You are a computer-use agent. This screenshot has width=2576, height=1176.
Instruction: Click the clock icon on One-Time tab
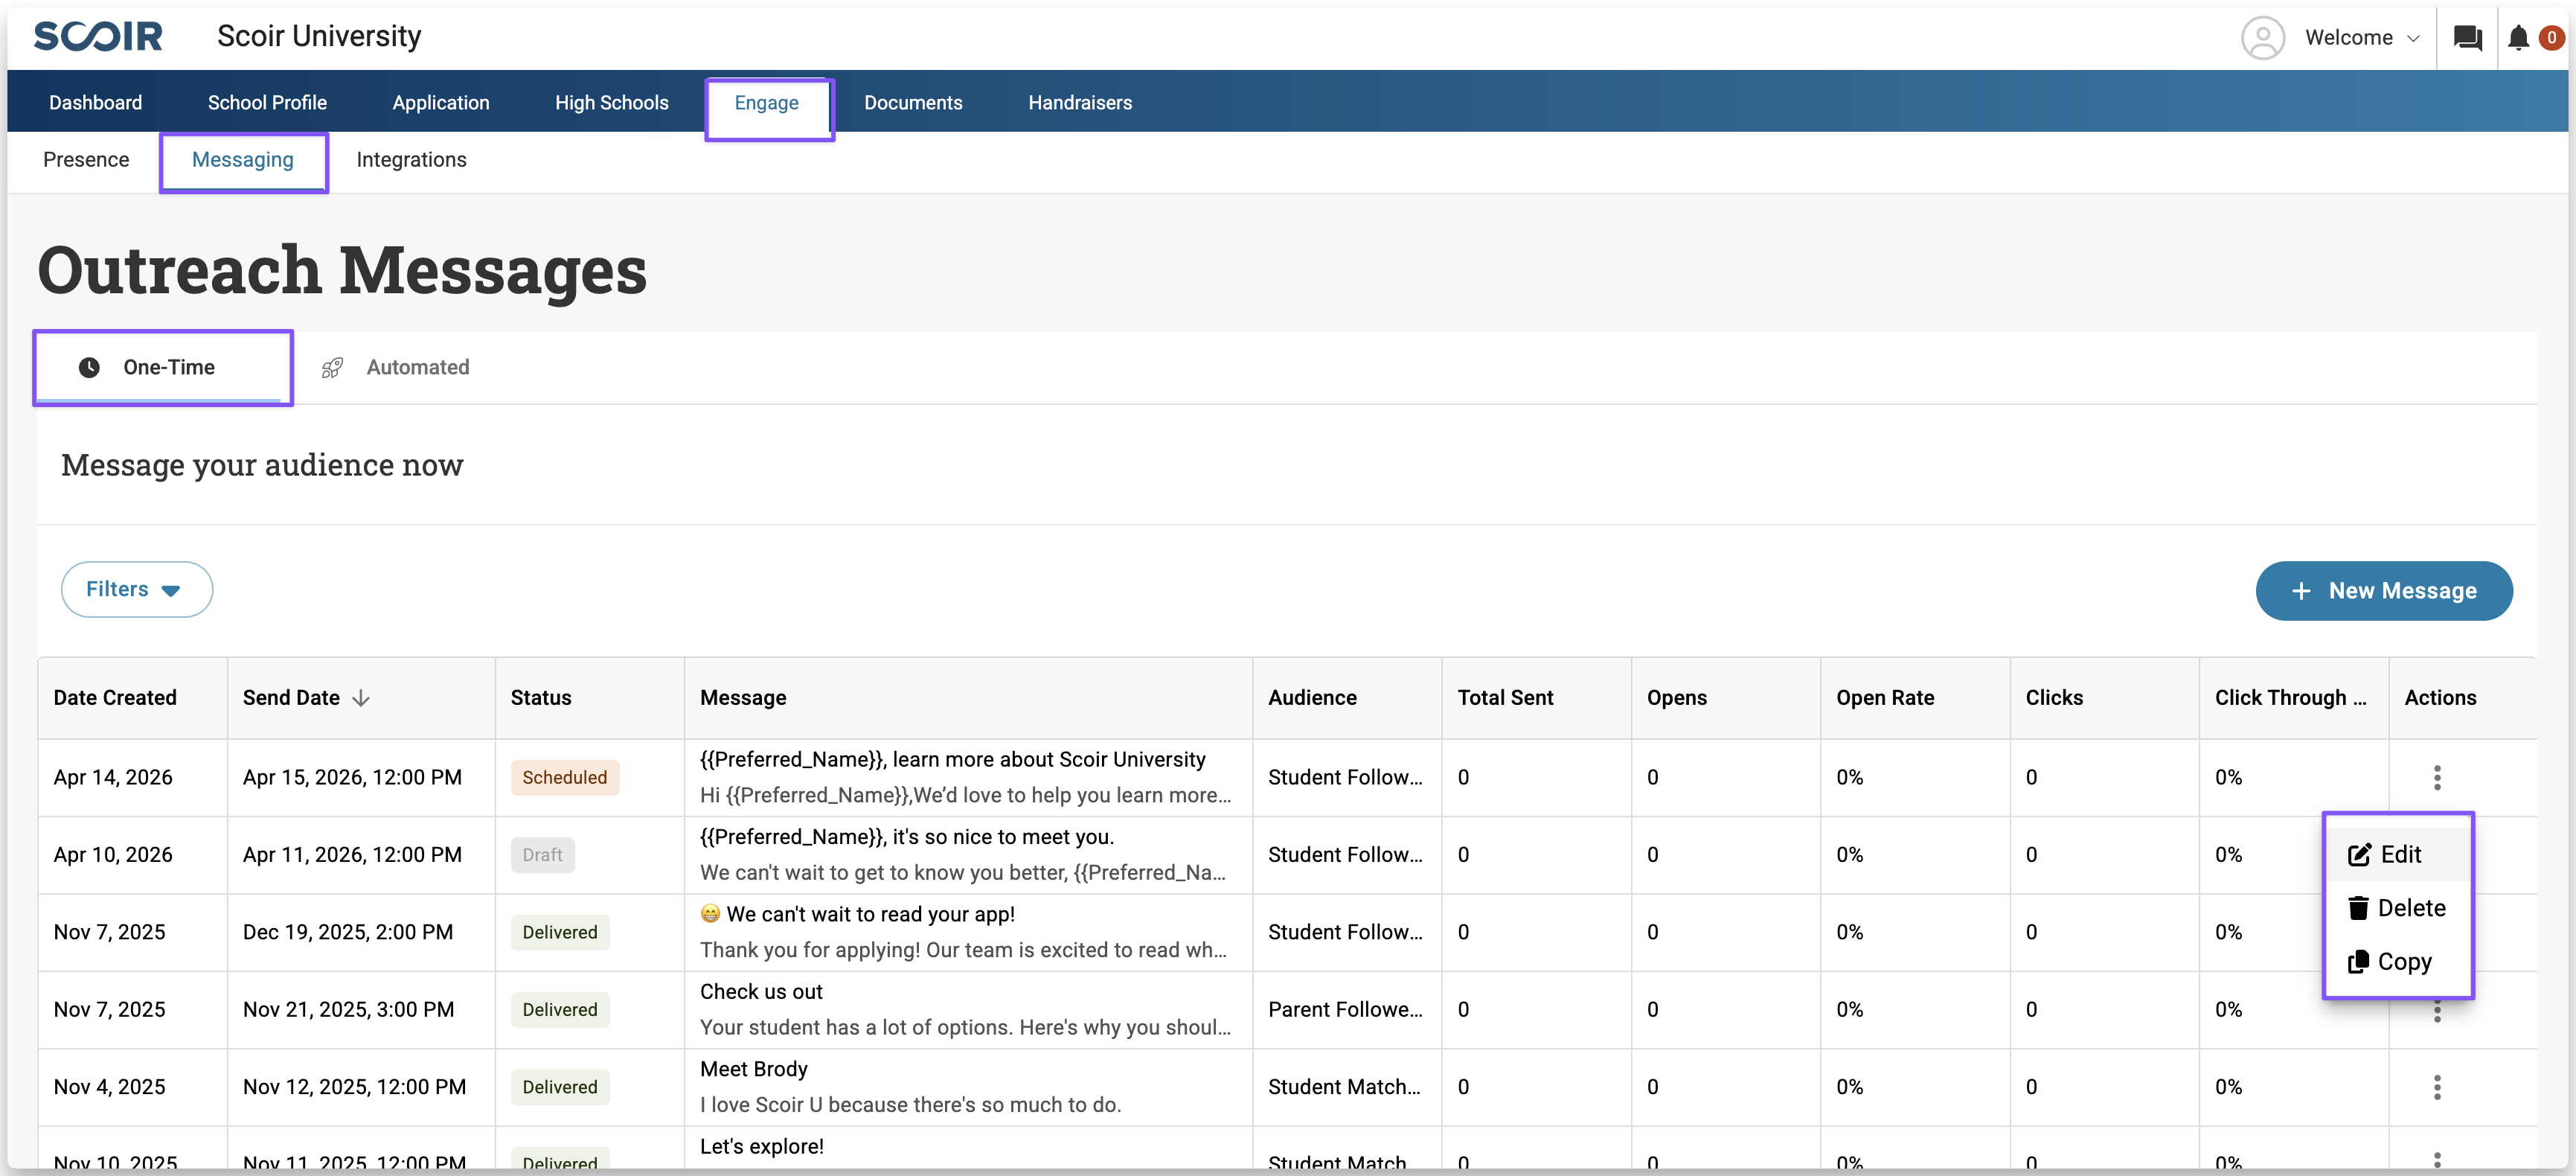point(89,368)
